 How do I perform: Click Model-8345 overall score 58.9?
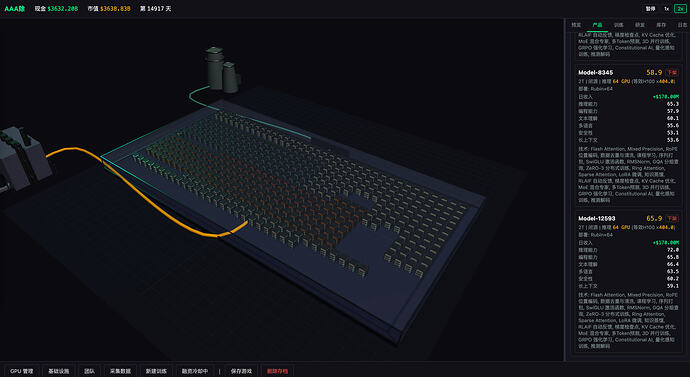654,73
